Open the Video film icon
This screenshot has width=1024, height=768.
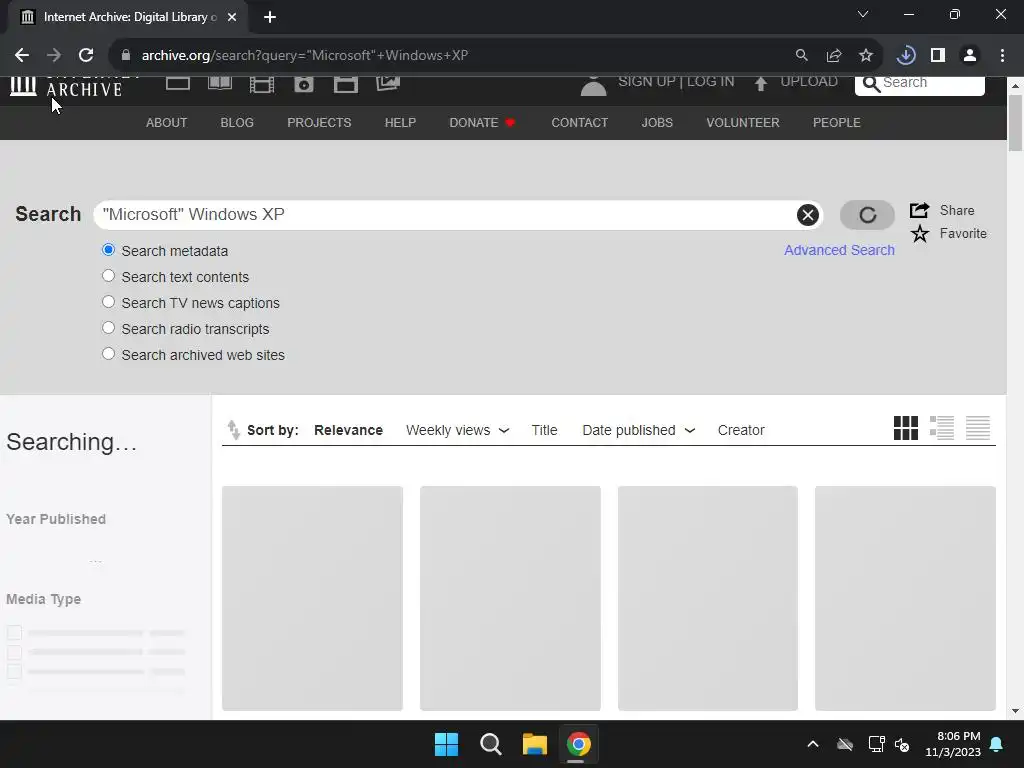click(262, 84)
